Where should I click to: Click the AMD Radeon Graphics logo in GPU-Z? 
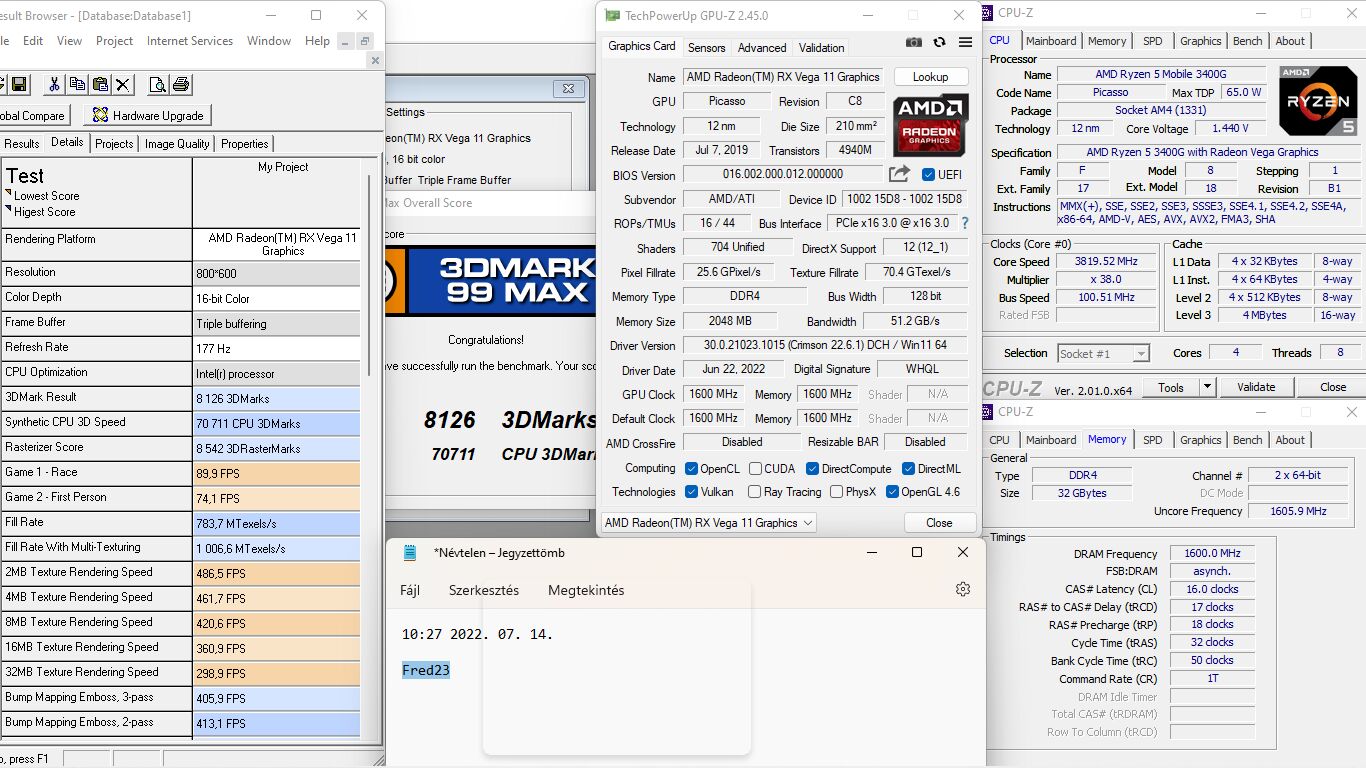[931, 125]
